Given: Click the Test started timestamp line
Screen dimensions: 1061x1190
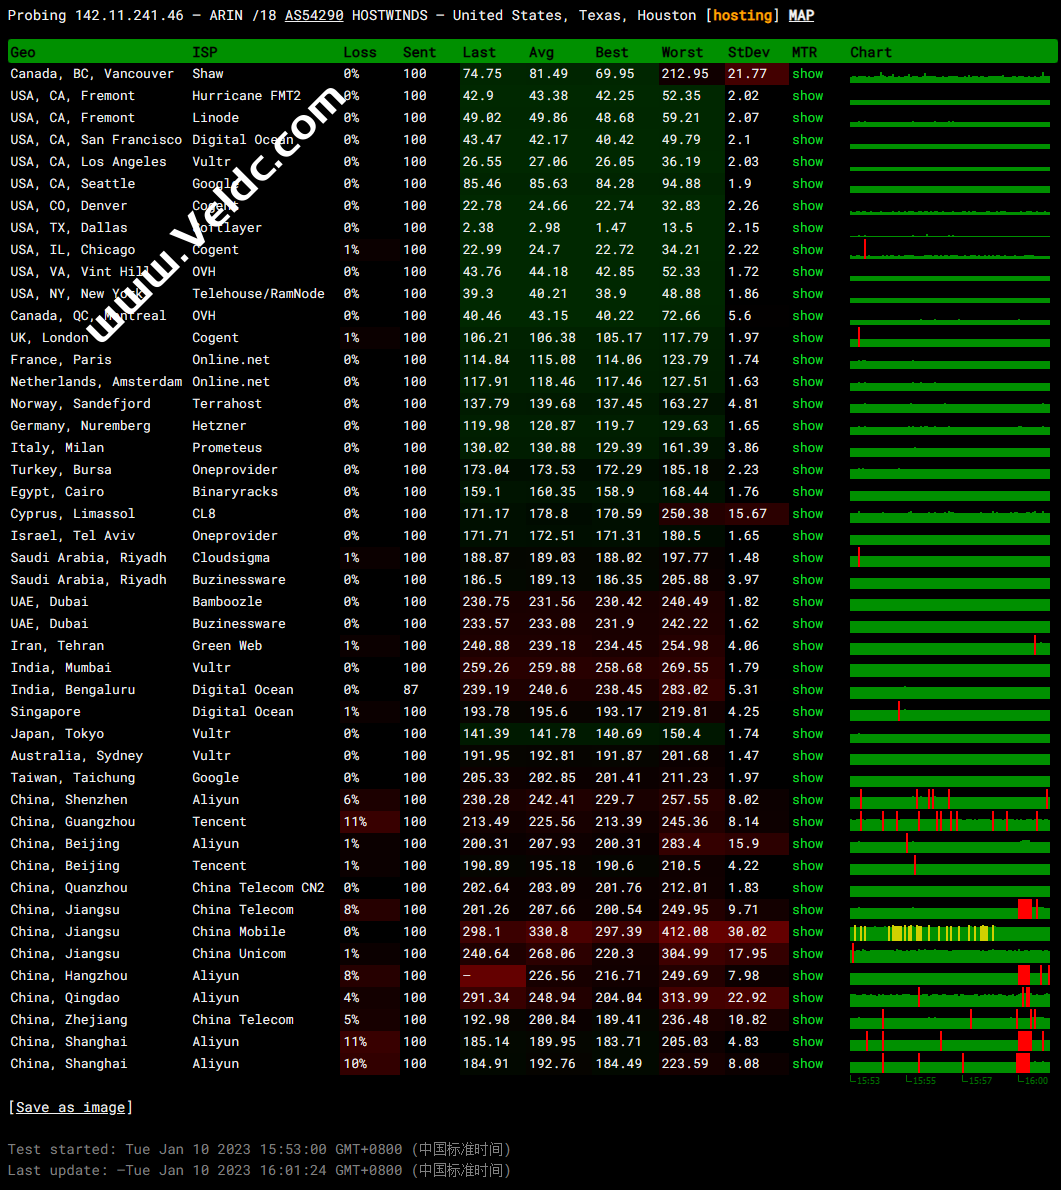Looking at the screenshot, I should 259,1149.
